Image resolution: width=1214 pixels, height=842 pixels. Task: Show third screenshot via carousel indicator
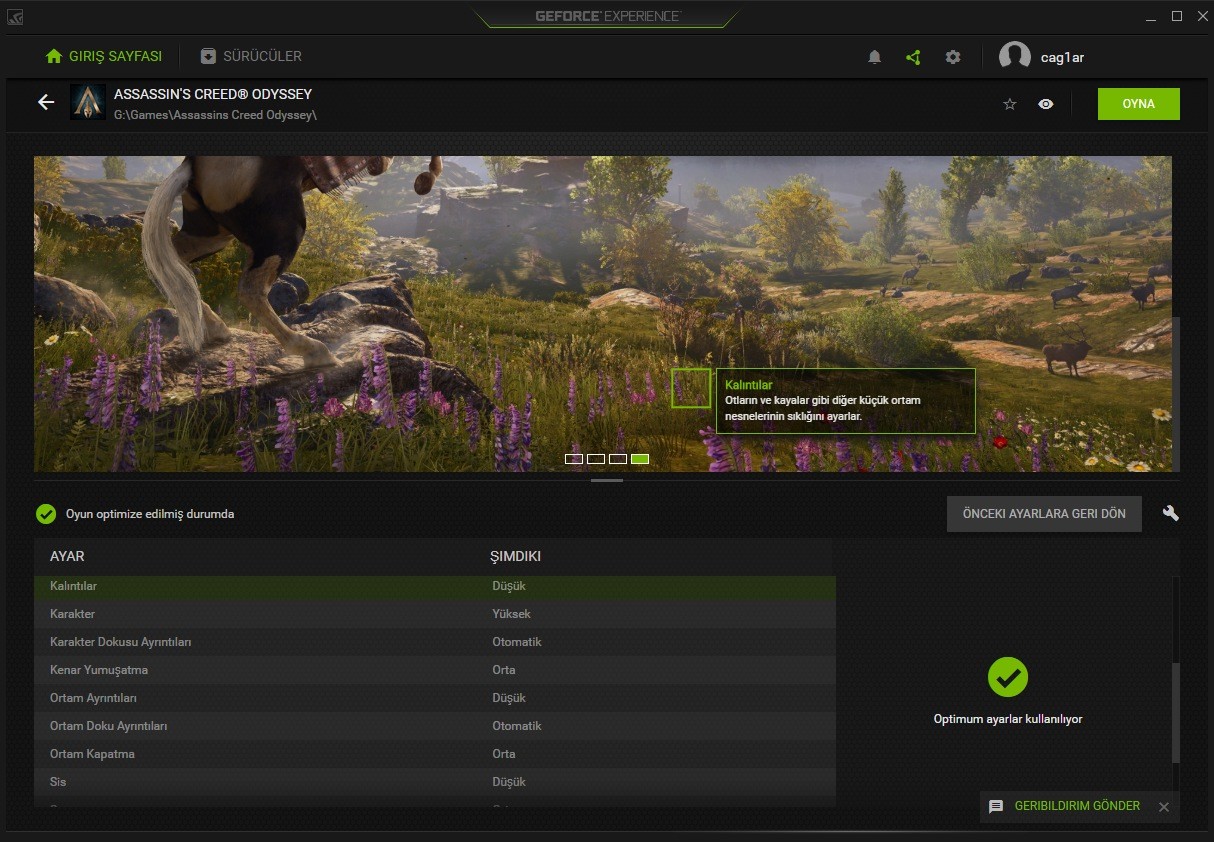click(x=618, y=459)
